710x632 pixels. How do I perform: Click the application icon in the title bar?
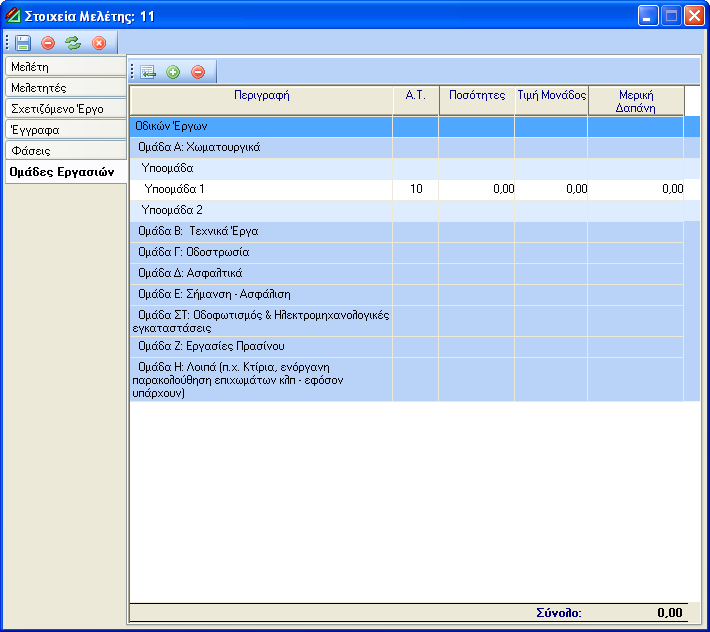point(13,16)
